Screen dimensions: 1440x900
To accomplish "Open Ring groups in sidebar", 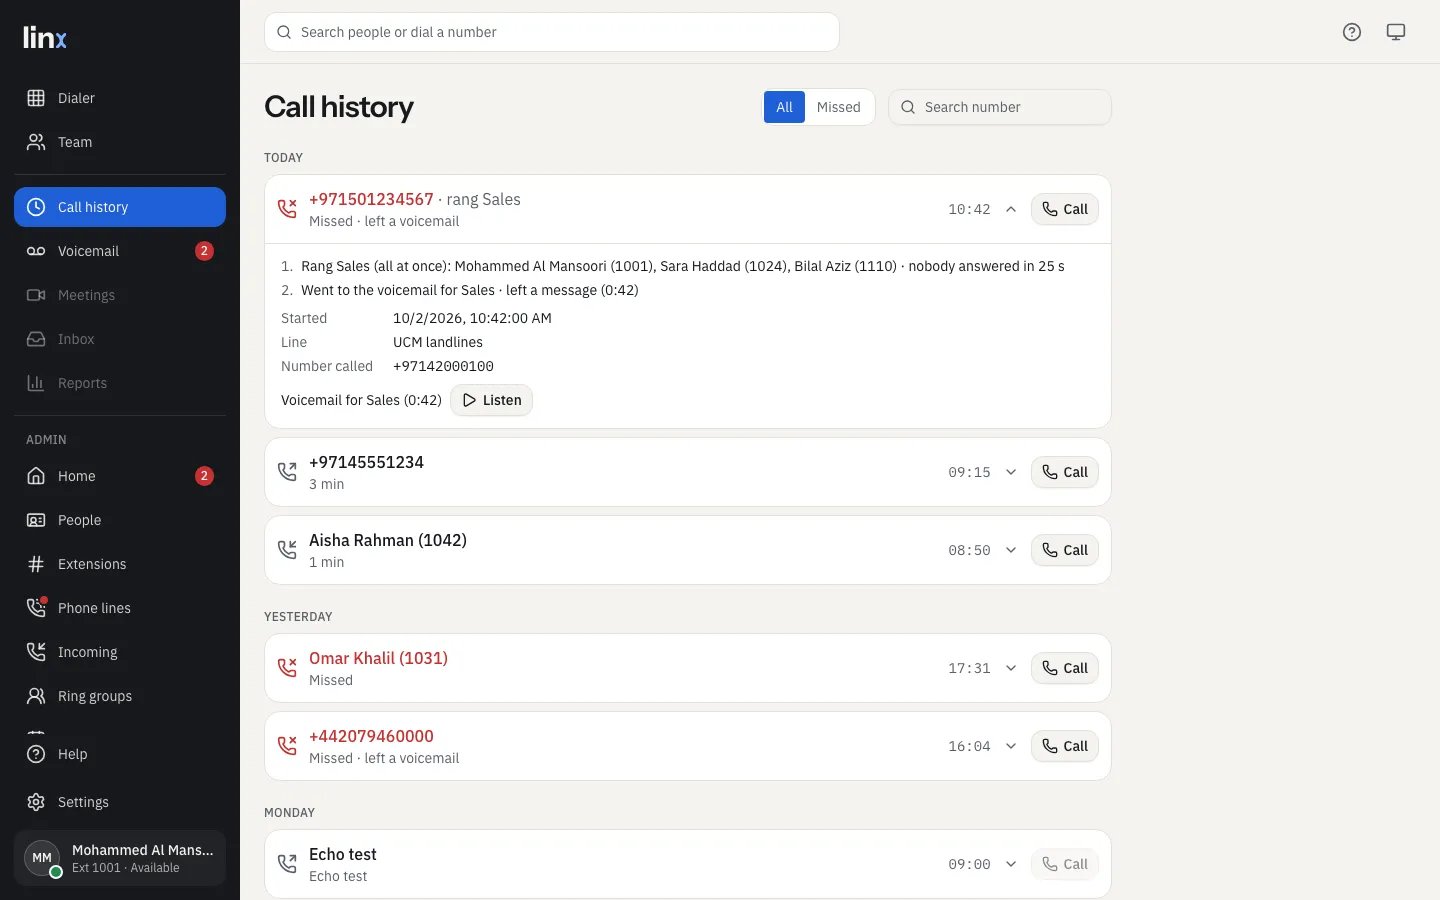I will point(120,696).
